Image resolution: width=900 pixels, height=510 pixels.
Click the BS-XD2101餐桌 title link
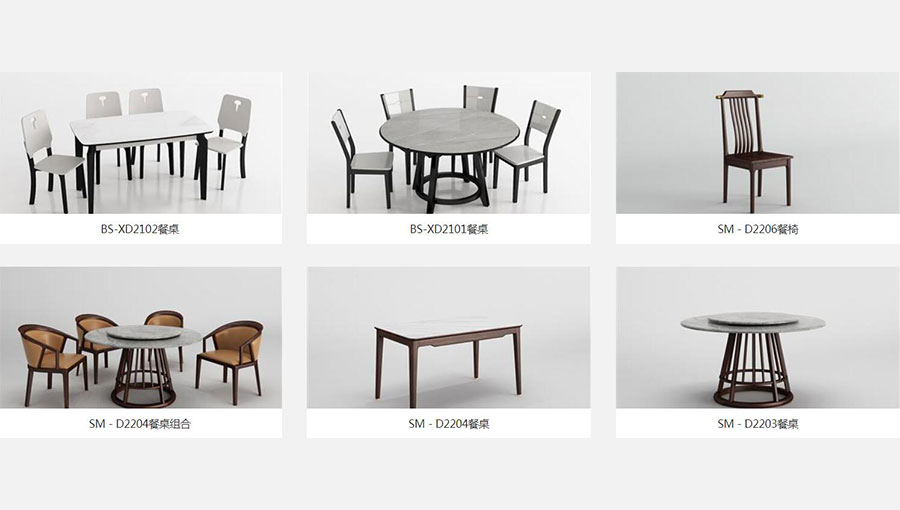click(x=449, y=229)
